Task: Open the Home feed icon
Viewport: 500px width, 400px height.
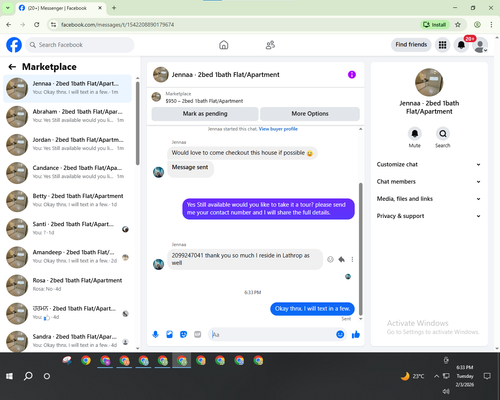Action: (x=224, y=45)
